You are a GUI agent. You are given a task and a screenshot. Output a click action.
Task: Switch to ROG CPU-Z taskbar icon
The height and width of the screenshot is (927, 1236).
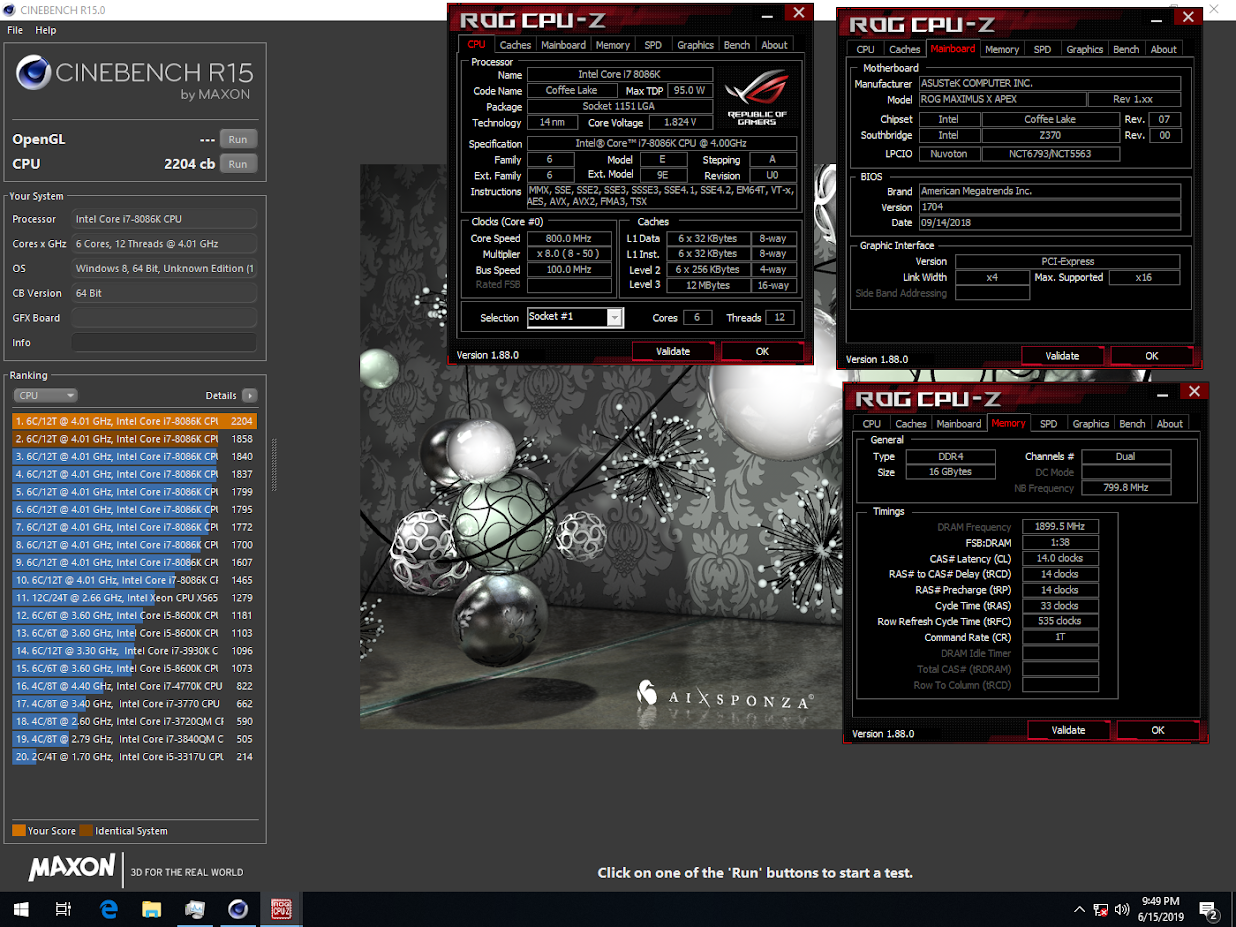(x=281, y=909)
